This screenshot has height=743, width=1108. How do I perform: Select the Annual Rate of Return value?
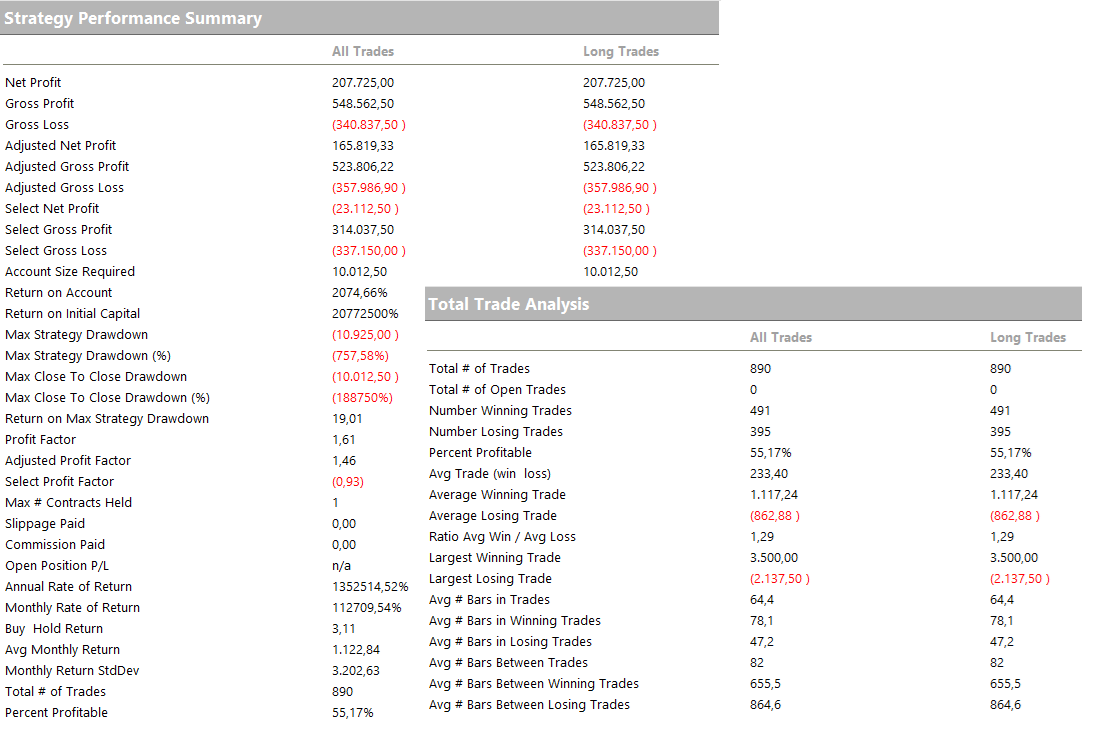pos(370,587)
